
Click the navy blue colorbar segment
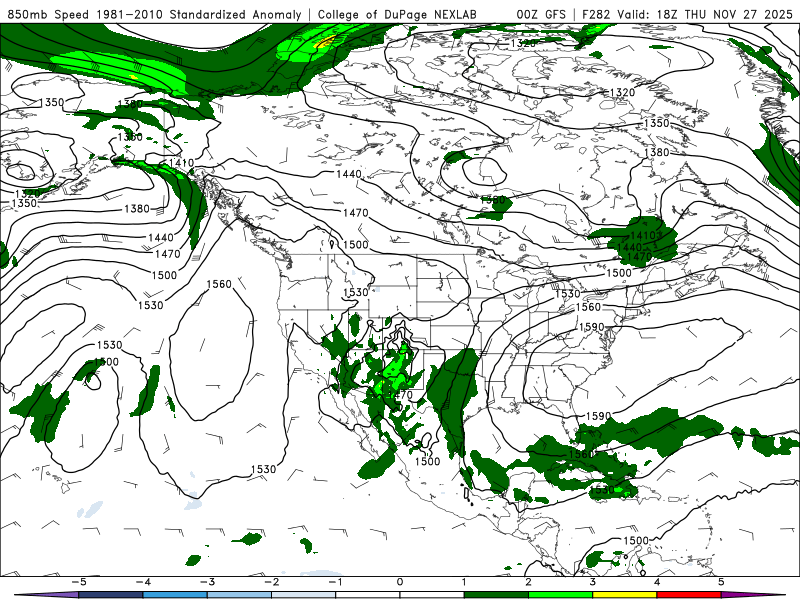(111, 595)
